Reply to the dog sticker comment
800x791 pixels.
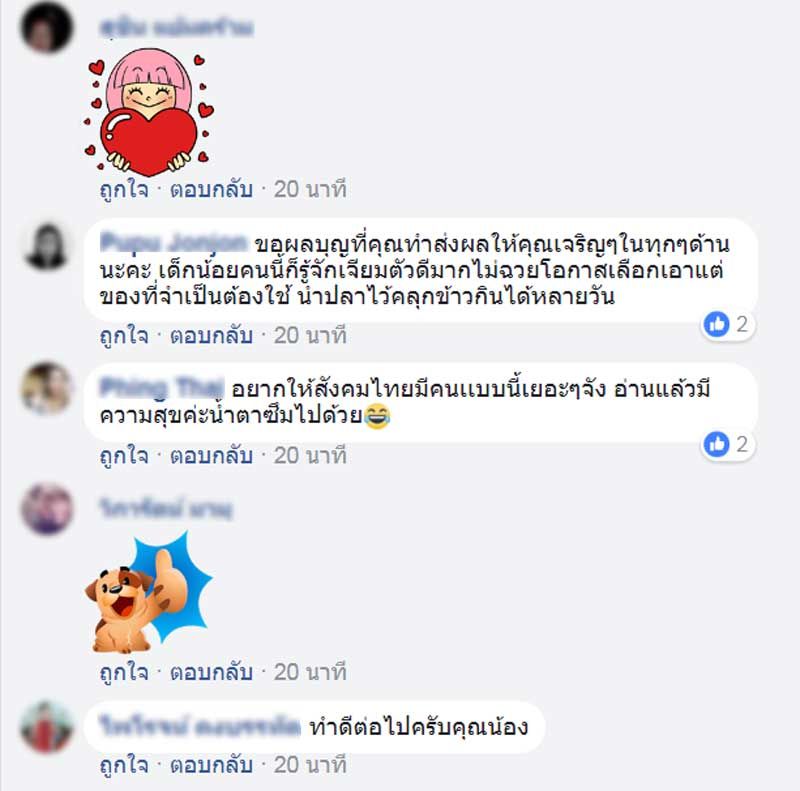tap(211, 672)
